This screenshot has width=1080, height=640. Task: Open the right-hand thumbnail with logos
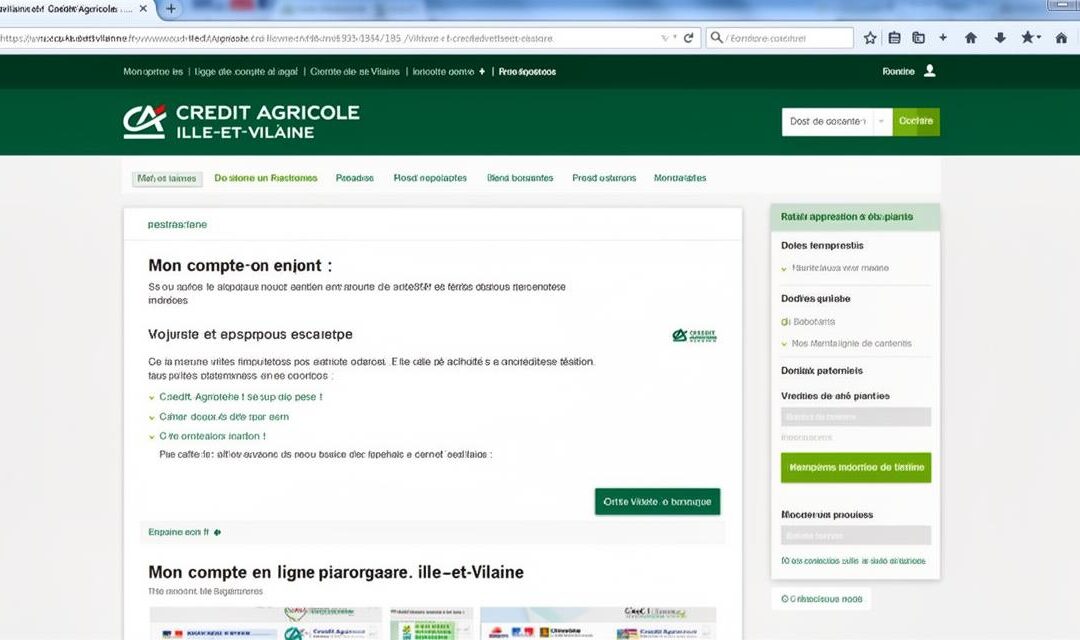coord(599,623)
